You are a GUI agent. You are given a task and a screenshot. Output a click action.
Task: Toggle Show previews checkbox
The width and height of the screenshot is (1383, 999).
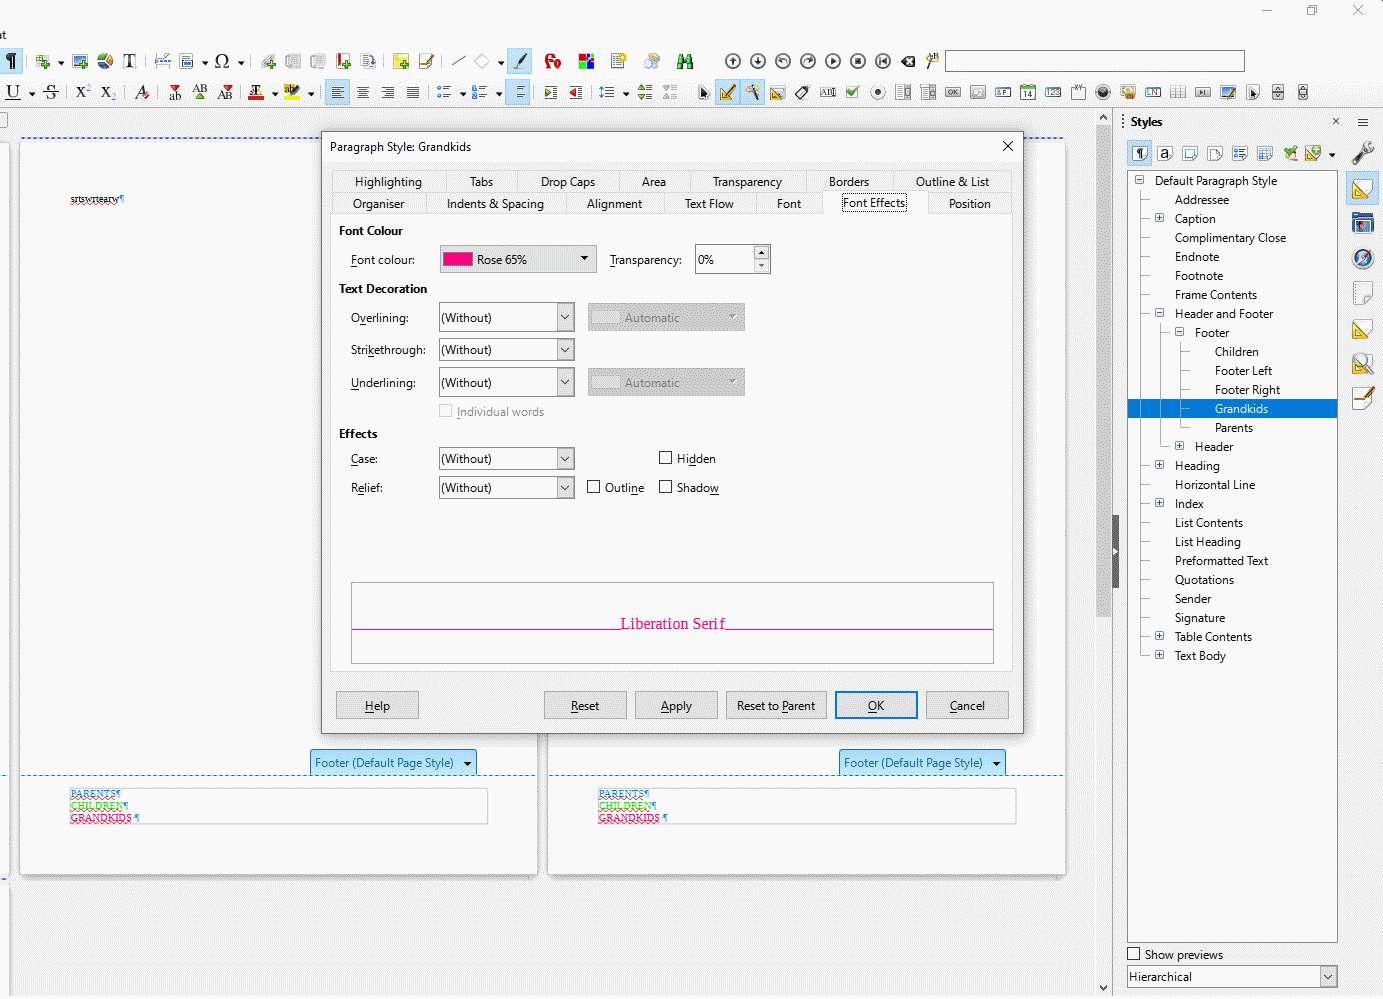tap(1134, 954)
